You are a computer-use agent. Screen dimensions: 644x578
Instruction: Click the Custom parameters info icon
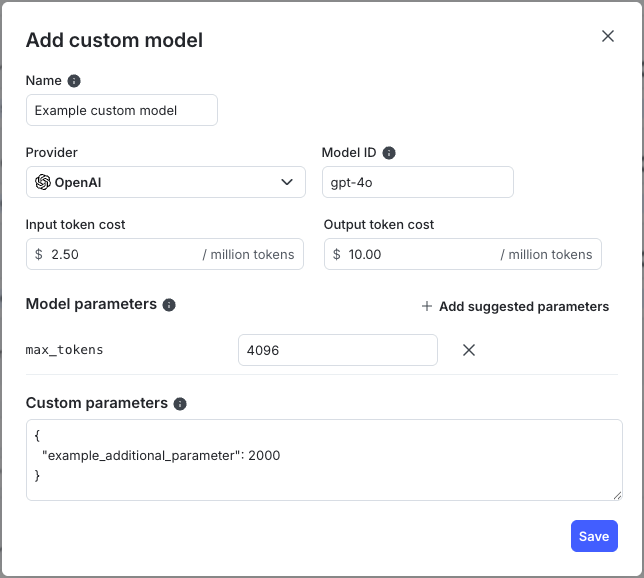180,404
